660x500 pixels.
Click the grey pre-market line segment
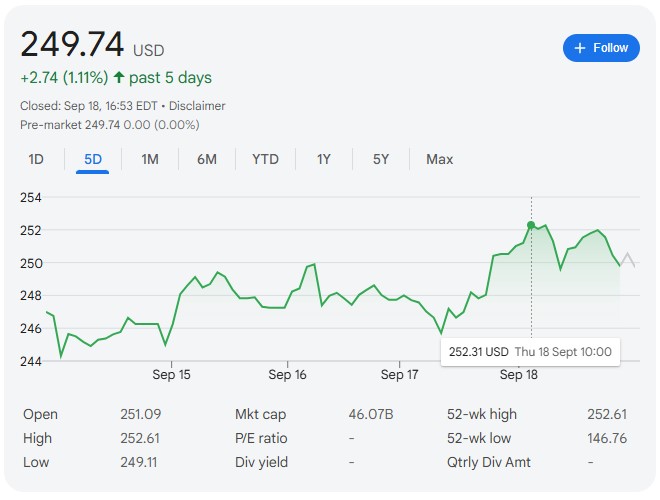(628, 259)
